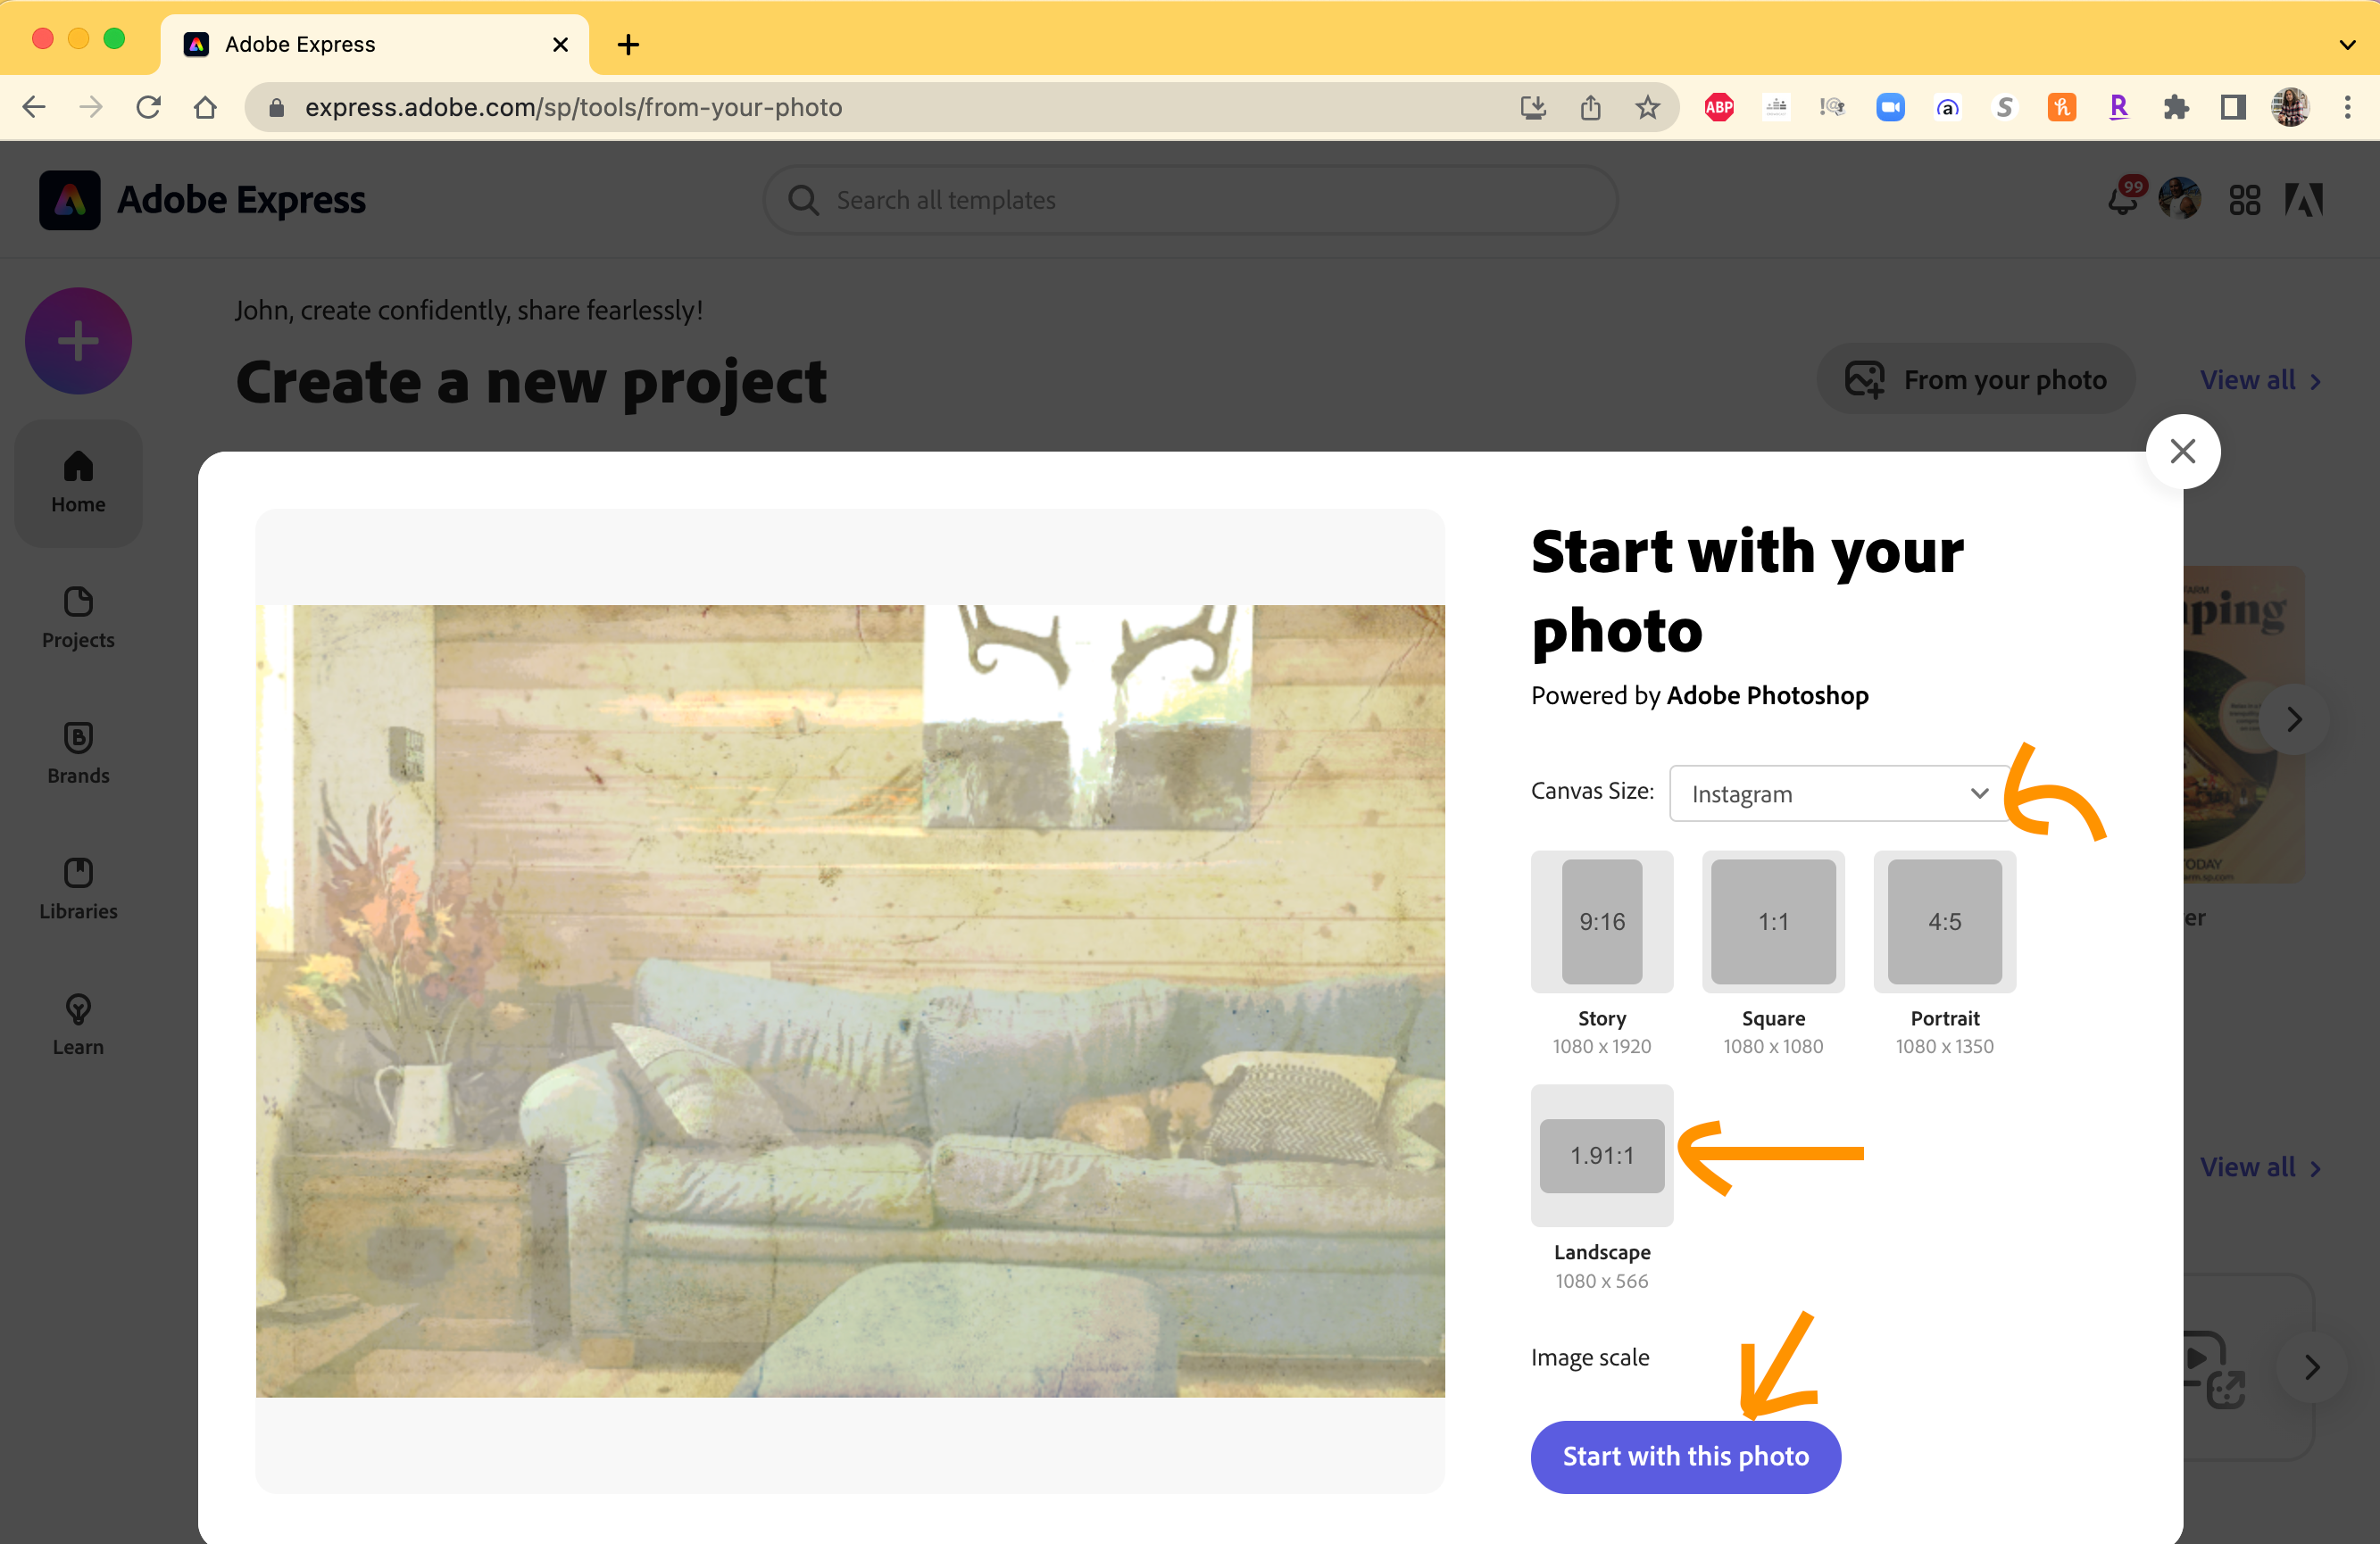Select the 9:16 Story canvas size

pyautogui.click(x=1601, y=921)
